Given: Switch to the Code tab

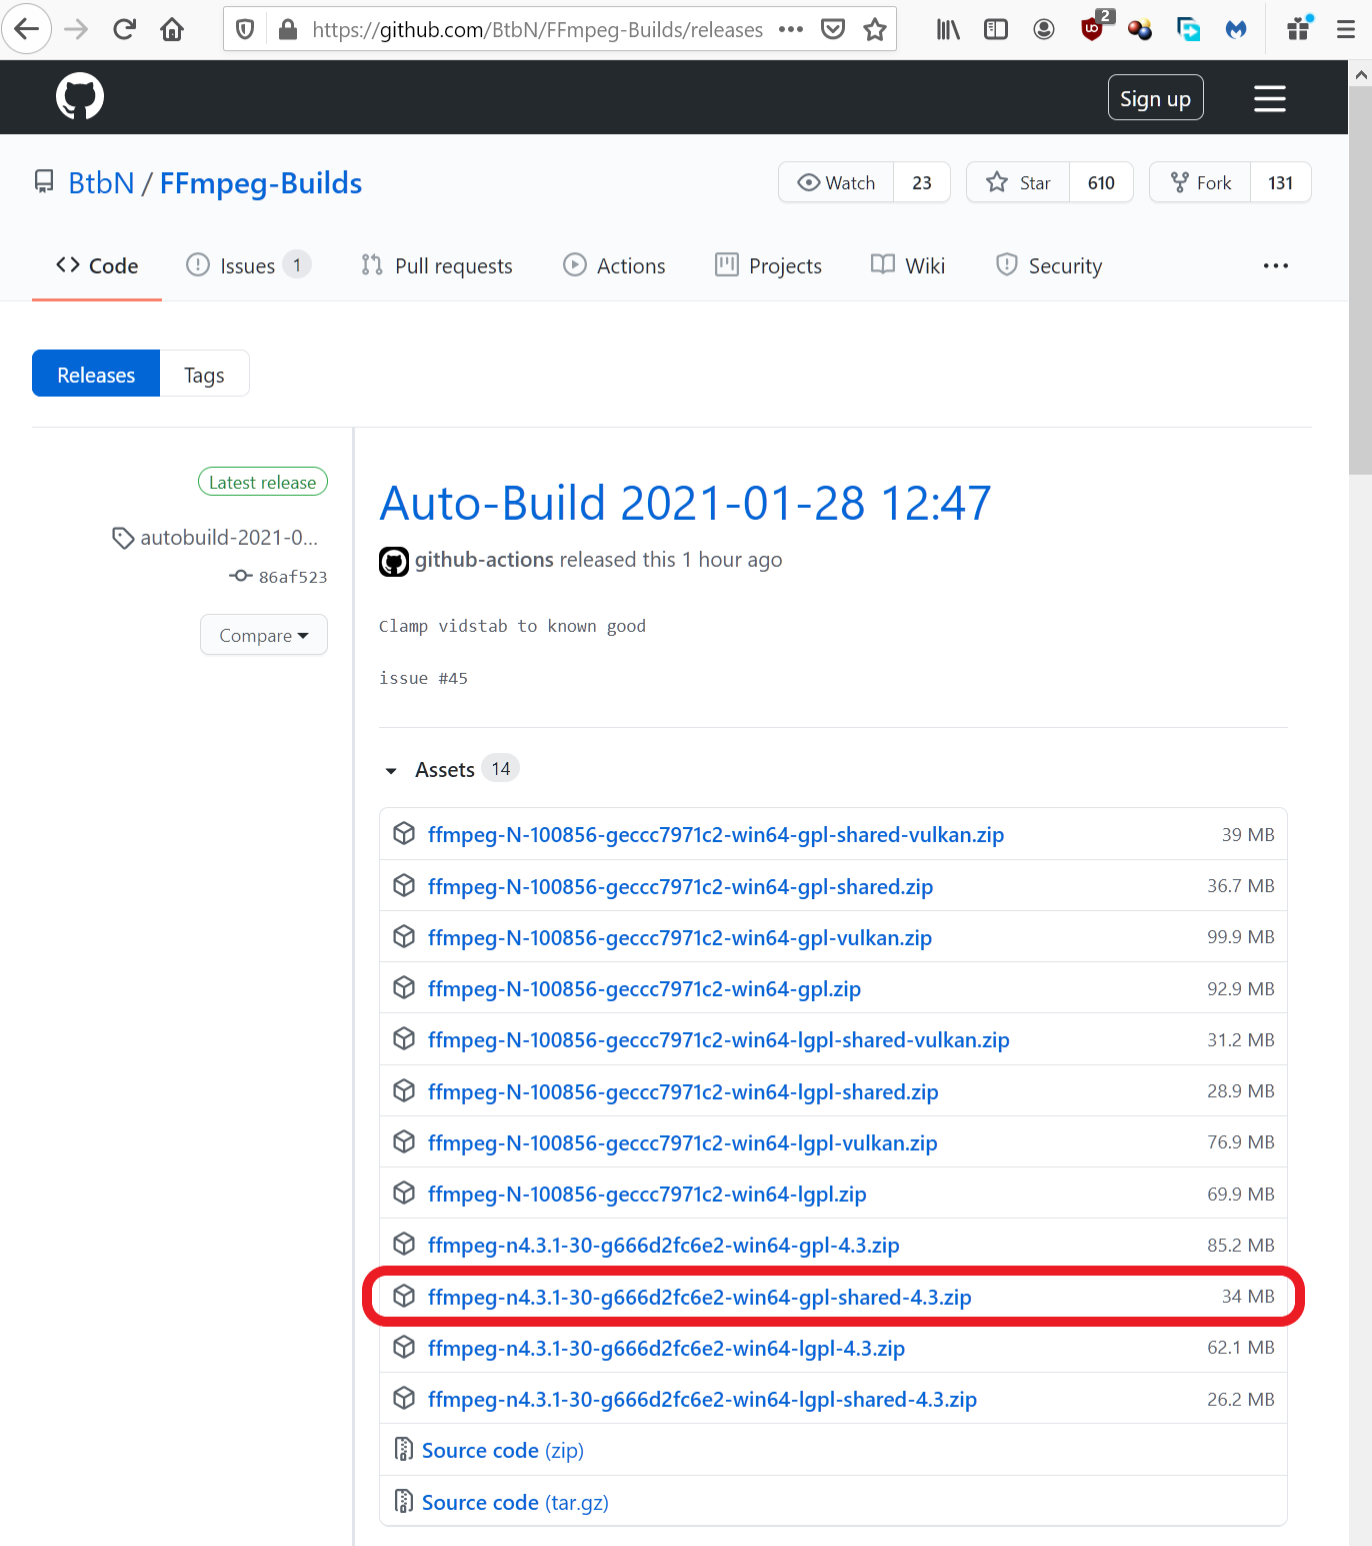Looking at the screenshot, I should (97, 266).
